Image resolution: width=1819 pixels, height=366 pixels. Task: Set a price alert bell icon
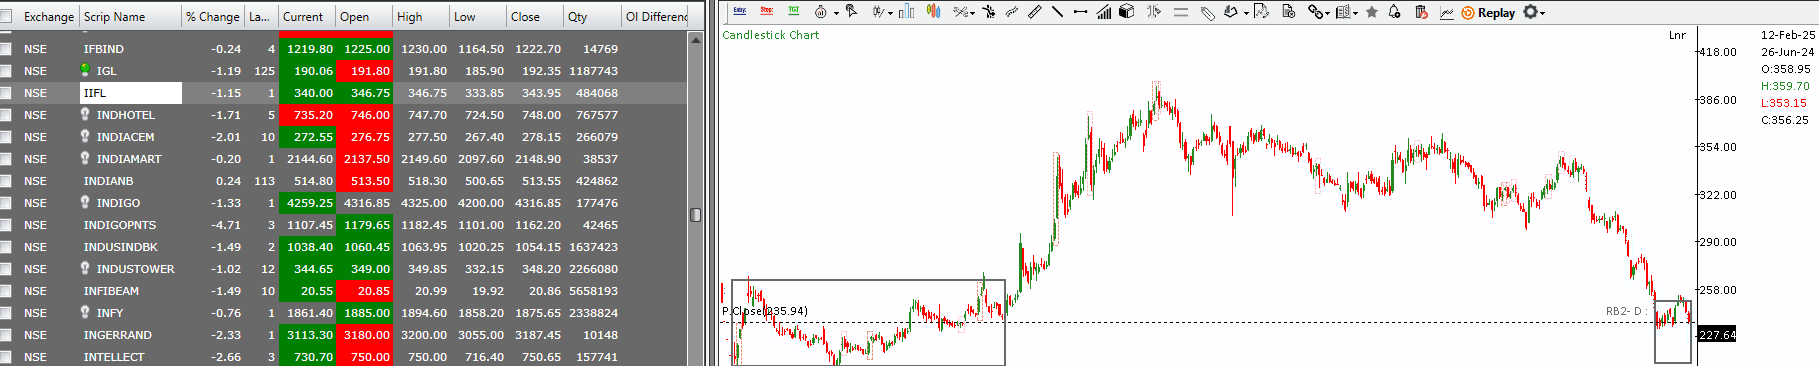tap(1394, 12)
